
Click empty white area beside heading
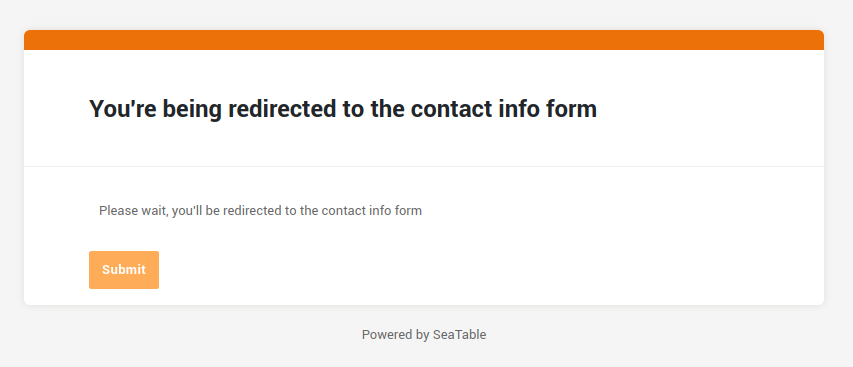tap(707, 109)
